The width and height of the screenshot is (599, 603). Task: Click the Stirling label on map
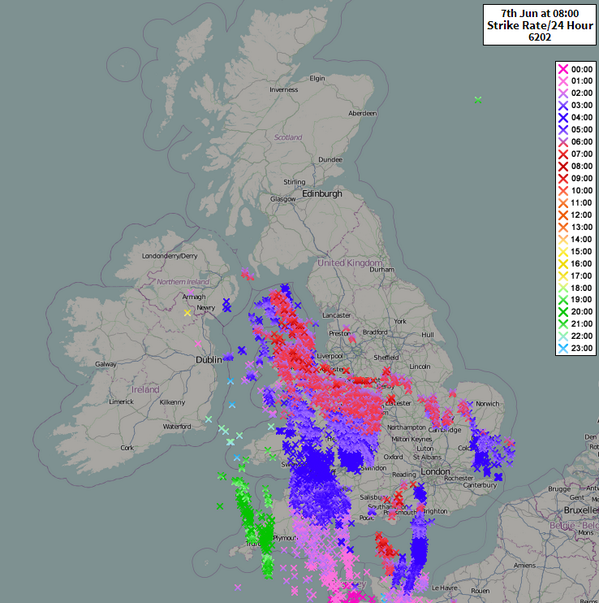click(295, 182)
